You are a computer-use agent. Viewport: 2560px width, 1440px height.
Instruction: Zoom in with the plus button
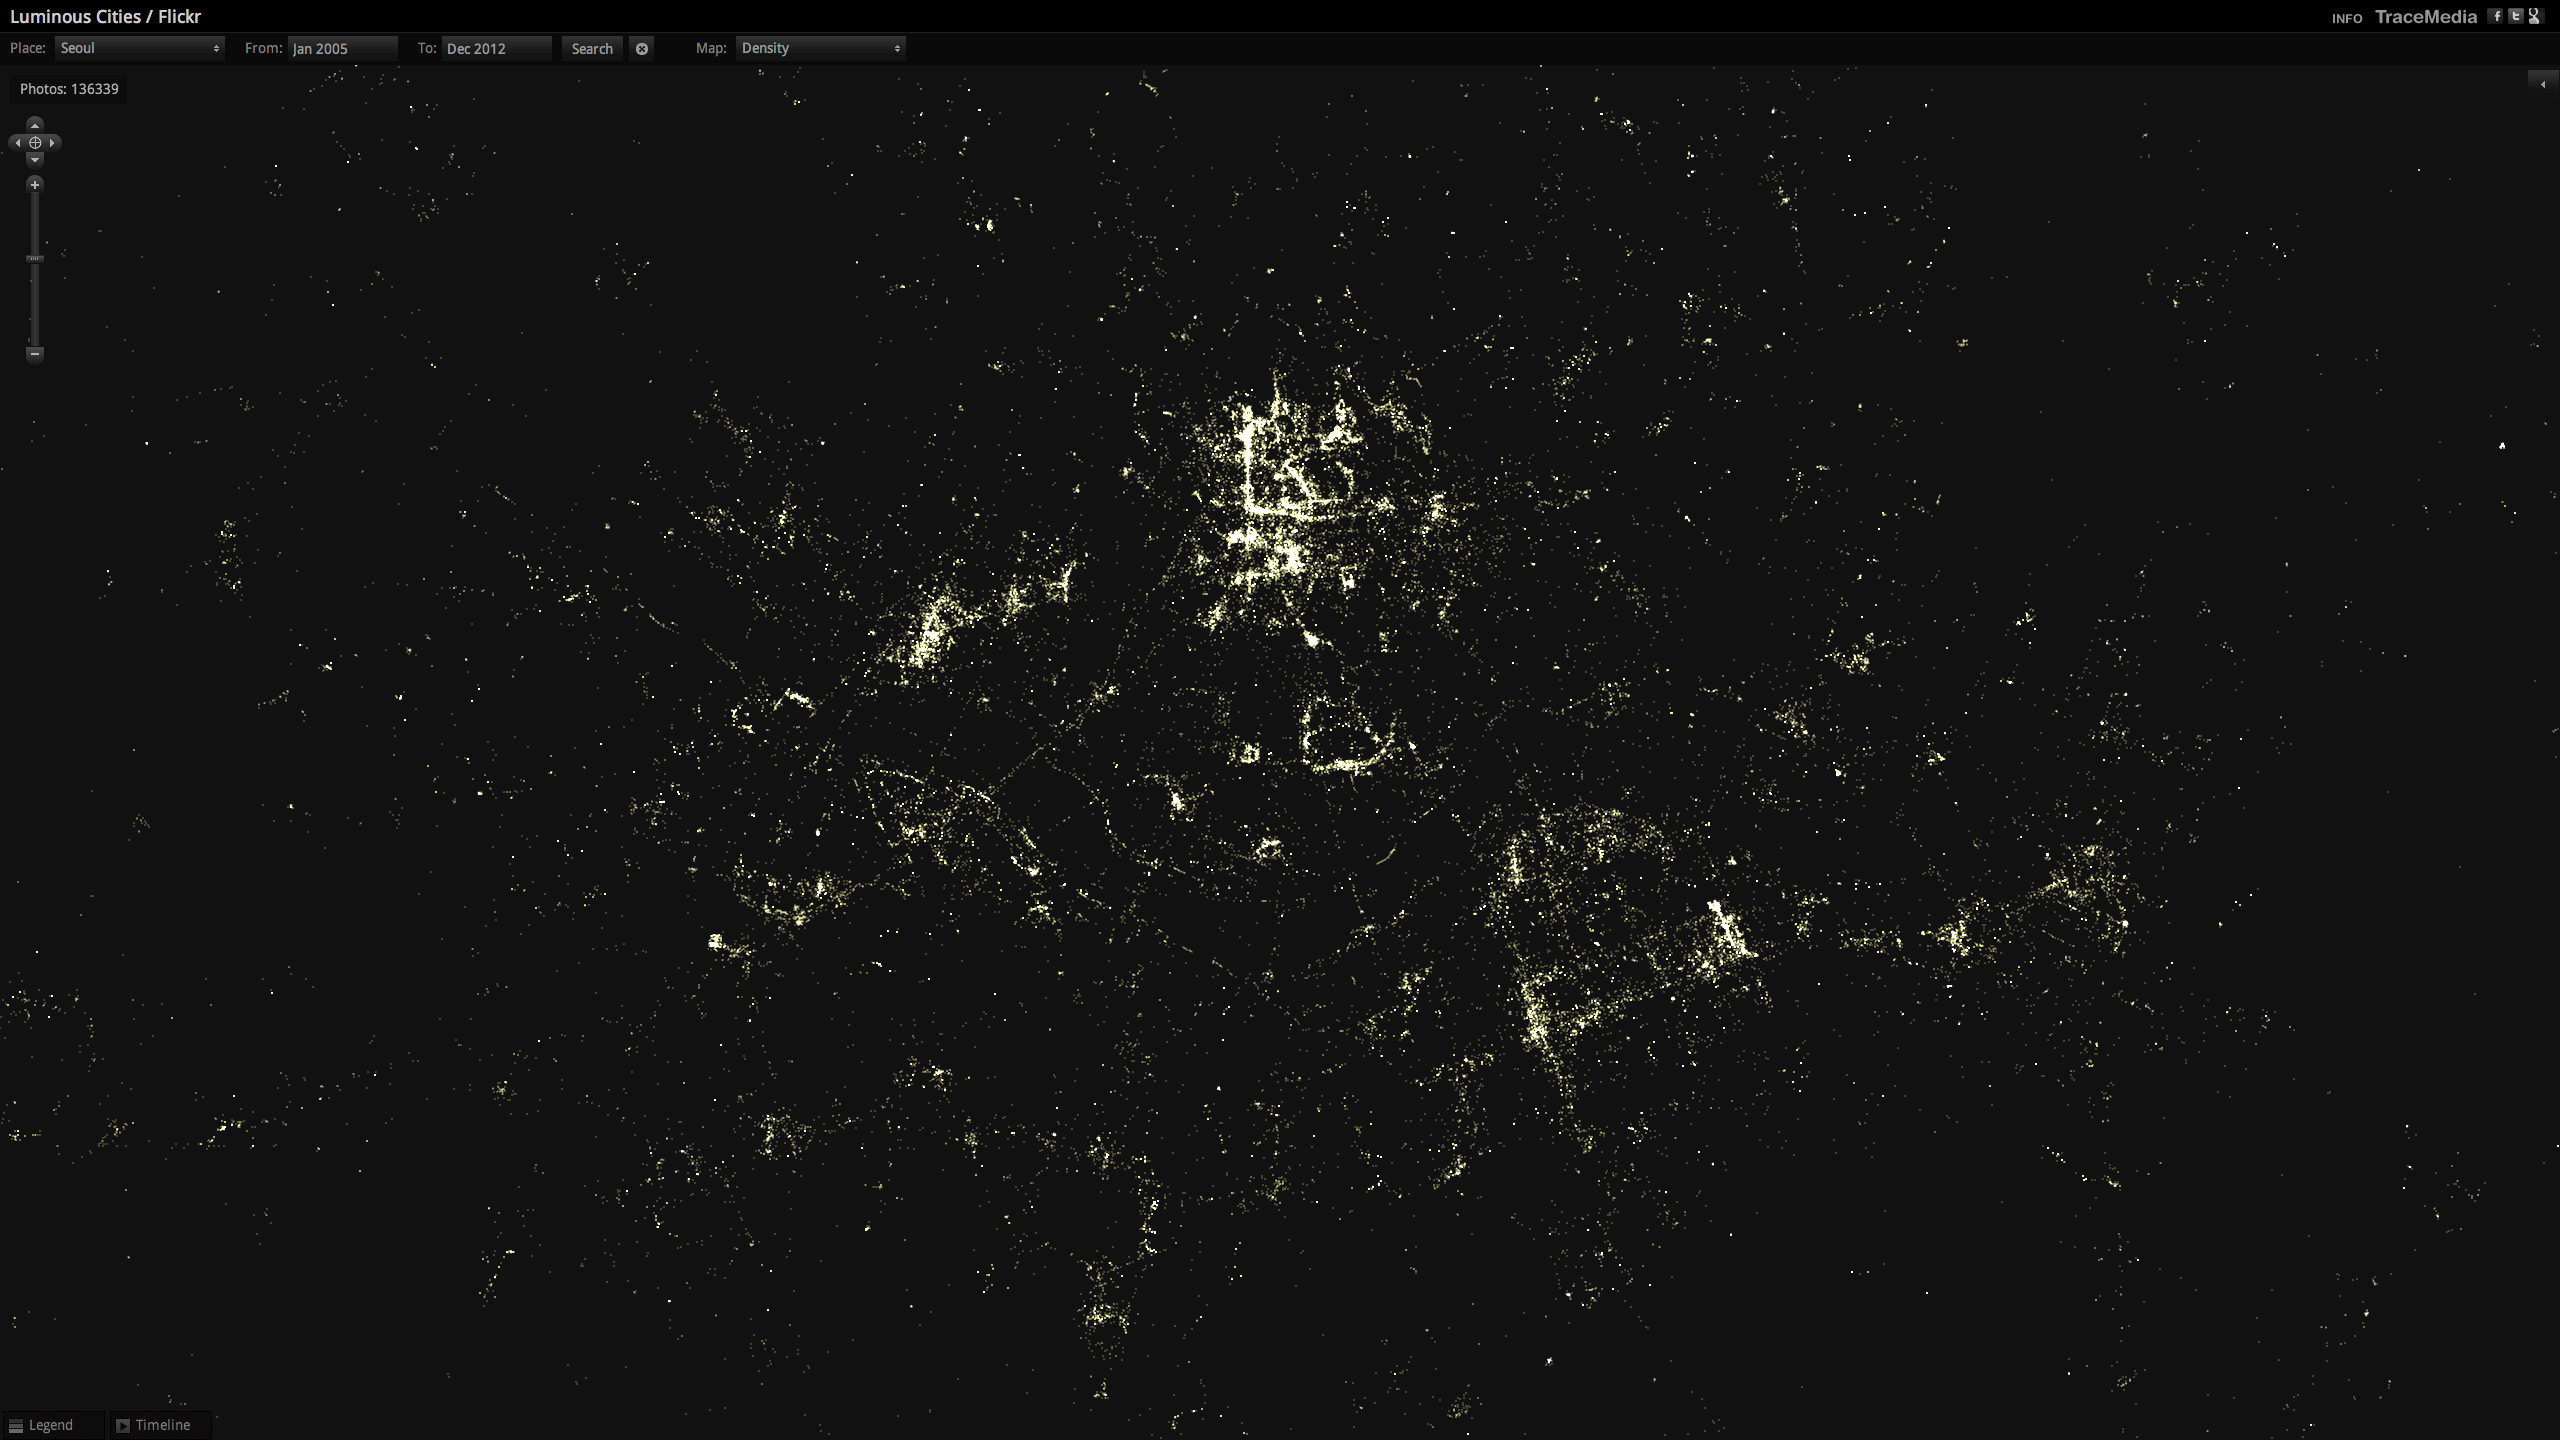click(35, 185)
